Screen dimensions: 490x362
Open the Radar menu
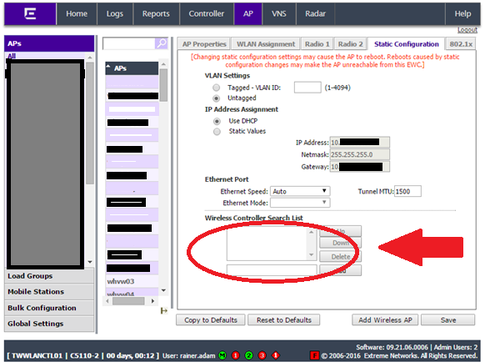pos(315,14)
